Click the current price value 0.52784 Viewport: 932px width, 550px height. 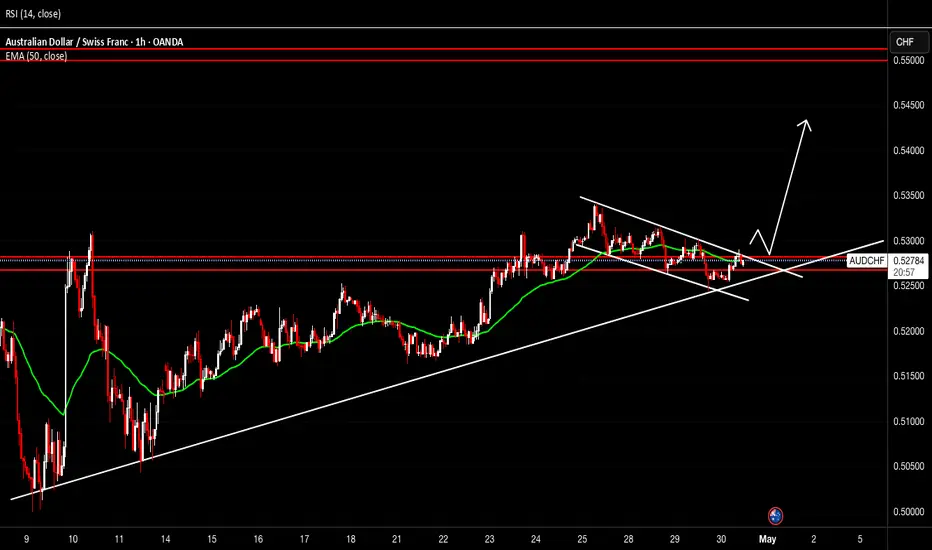(x=908, y=260)
